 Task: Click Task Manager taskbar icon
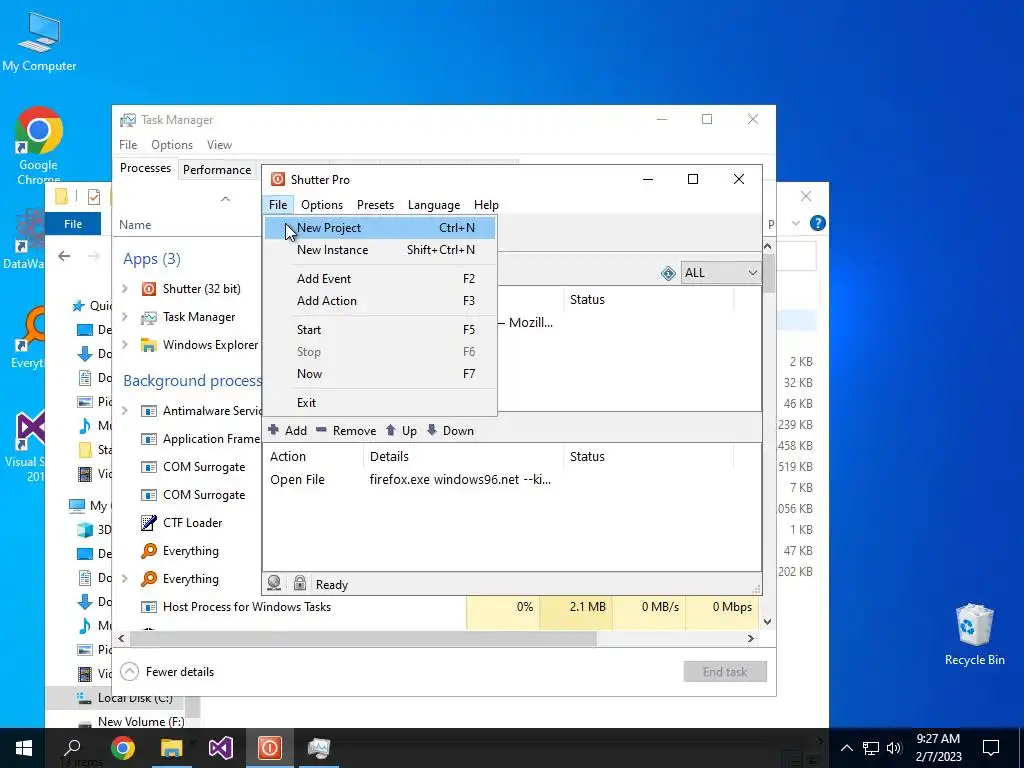click(x=319, y=748)
